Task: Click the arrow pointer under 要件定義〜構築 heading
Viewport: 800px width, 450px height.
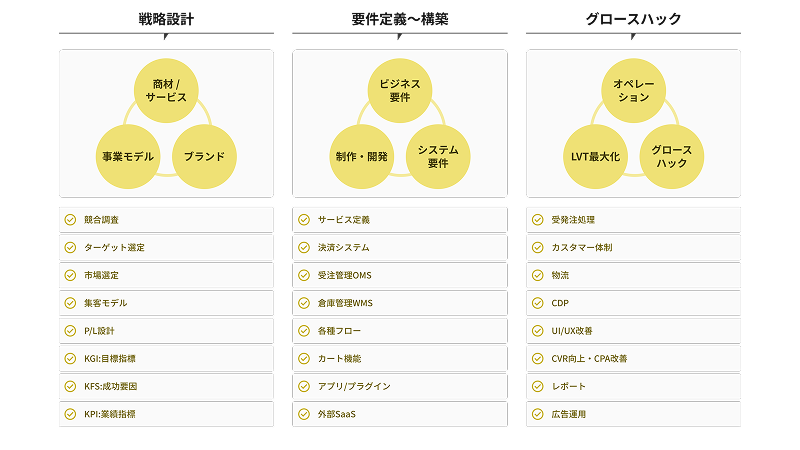Action: [399, 37]
